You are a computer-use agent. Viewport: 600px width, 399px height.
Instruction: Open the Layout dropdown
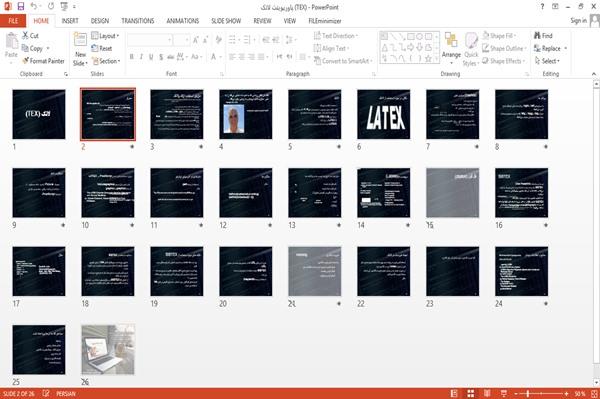(105, 36)
